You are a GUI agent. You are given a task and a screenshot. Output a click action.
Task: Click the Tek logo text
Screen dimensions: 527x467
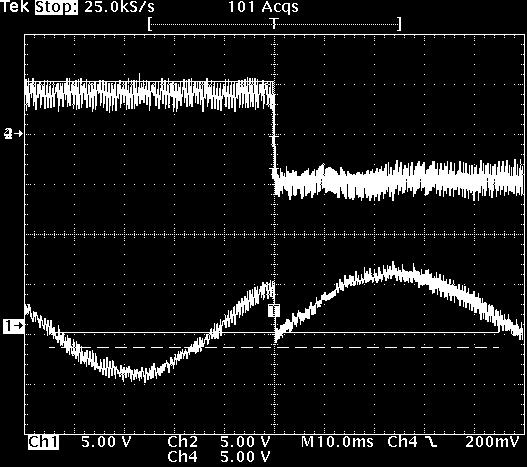coord(15,7)
